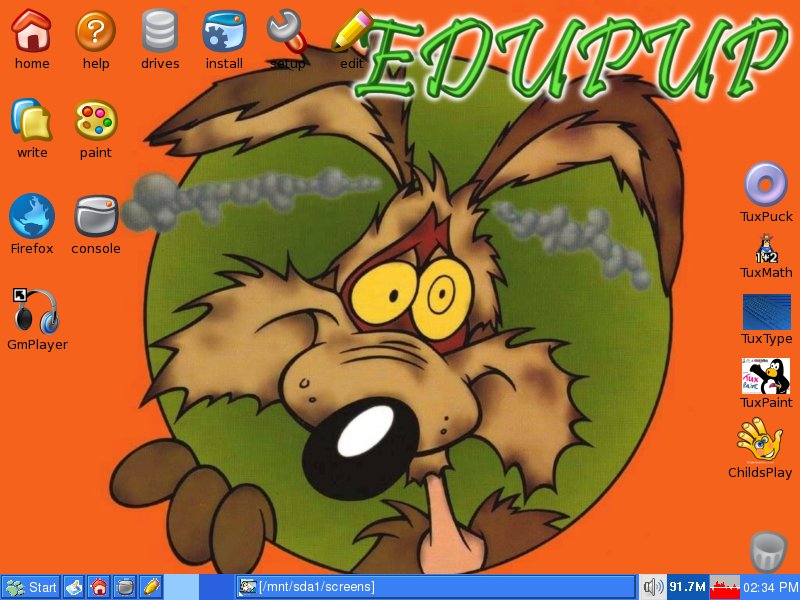The height and width of the screenshot is (600, 800).
Task: Open the drives desktop icon
Action: 160,32
